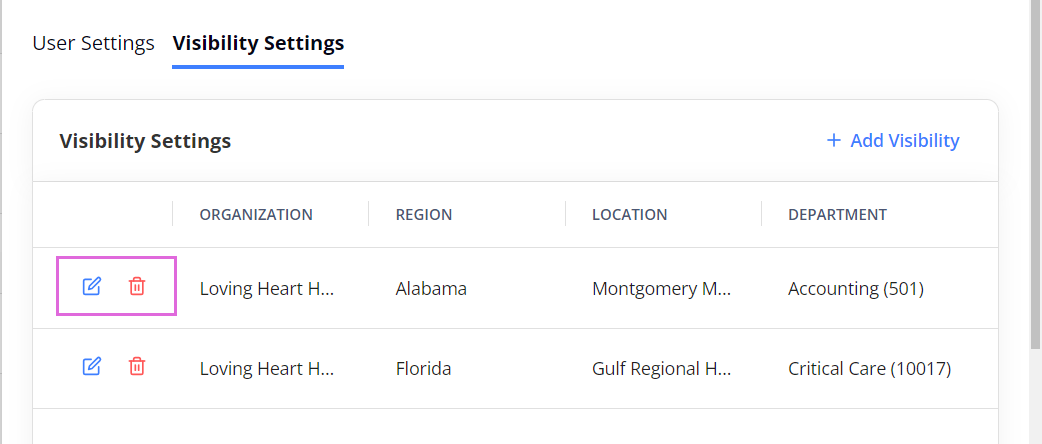Sort by the Location column header

coord(629,215)
